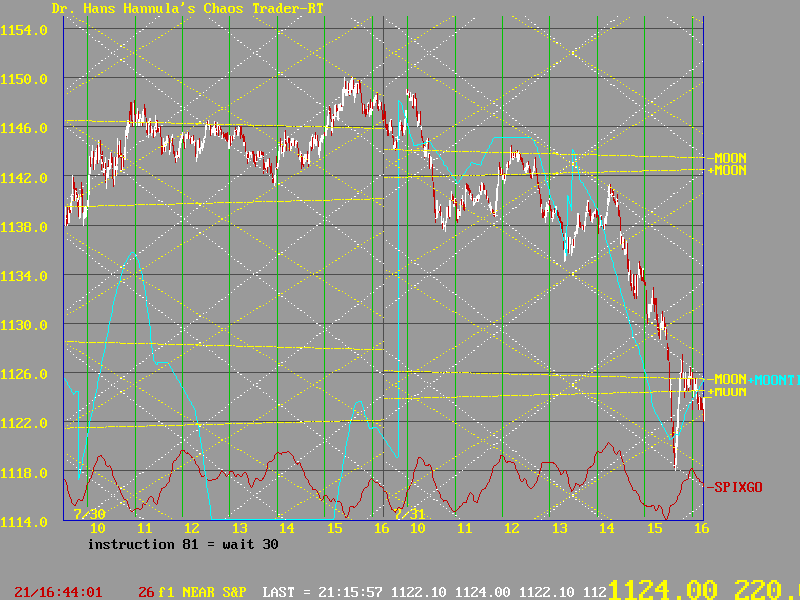Click the 1122.0 price axis label
Screen dimensions: 800x600
(x=24, y=423)
